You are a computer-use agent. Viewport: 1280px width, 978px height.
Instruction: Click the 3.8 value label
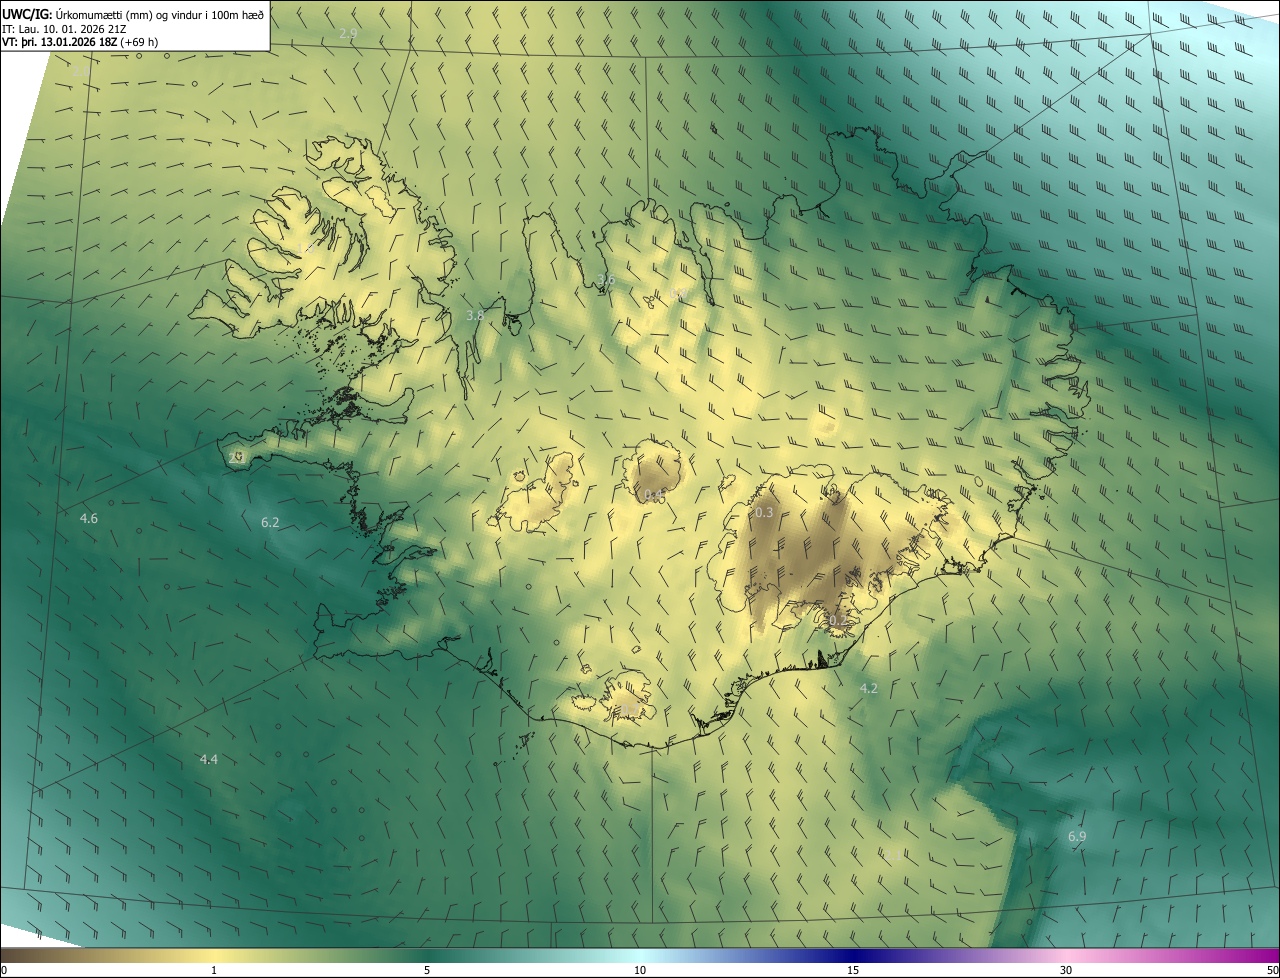click(x=475, y=315)
